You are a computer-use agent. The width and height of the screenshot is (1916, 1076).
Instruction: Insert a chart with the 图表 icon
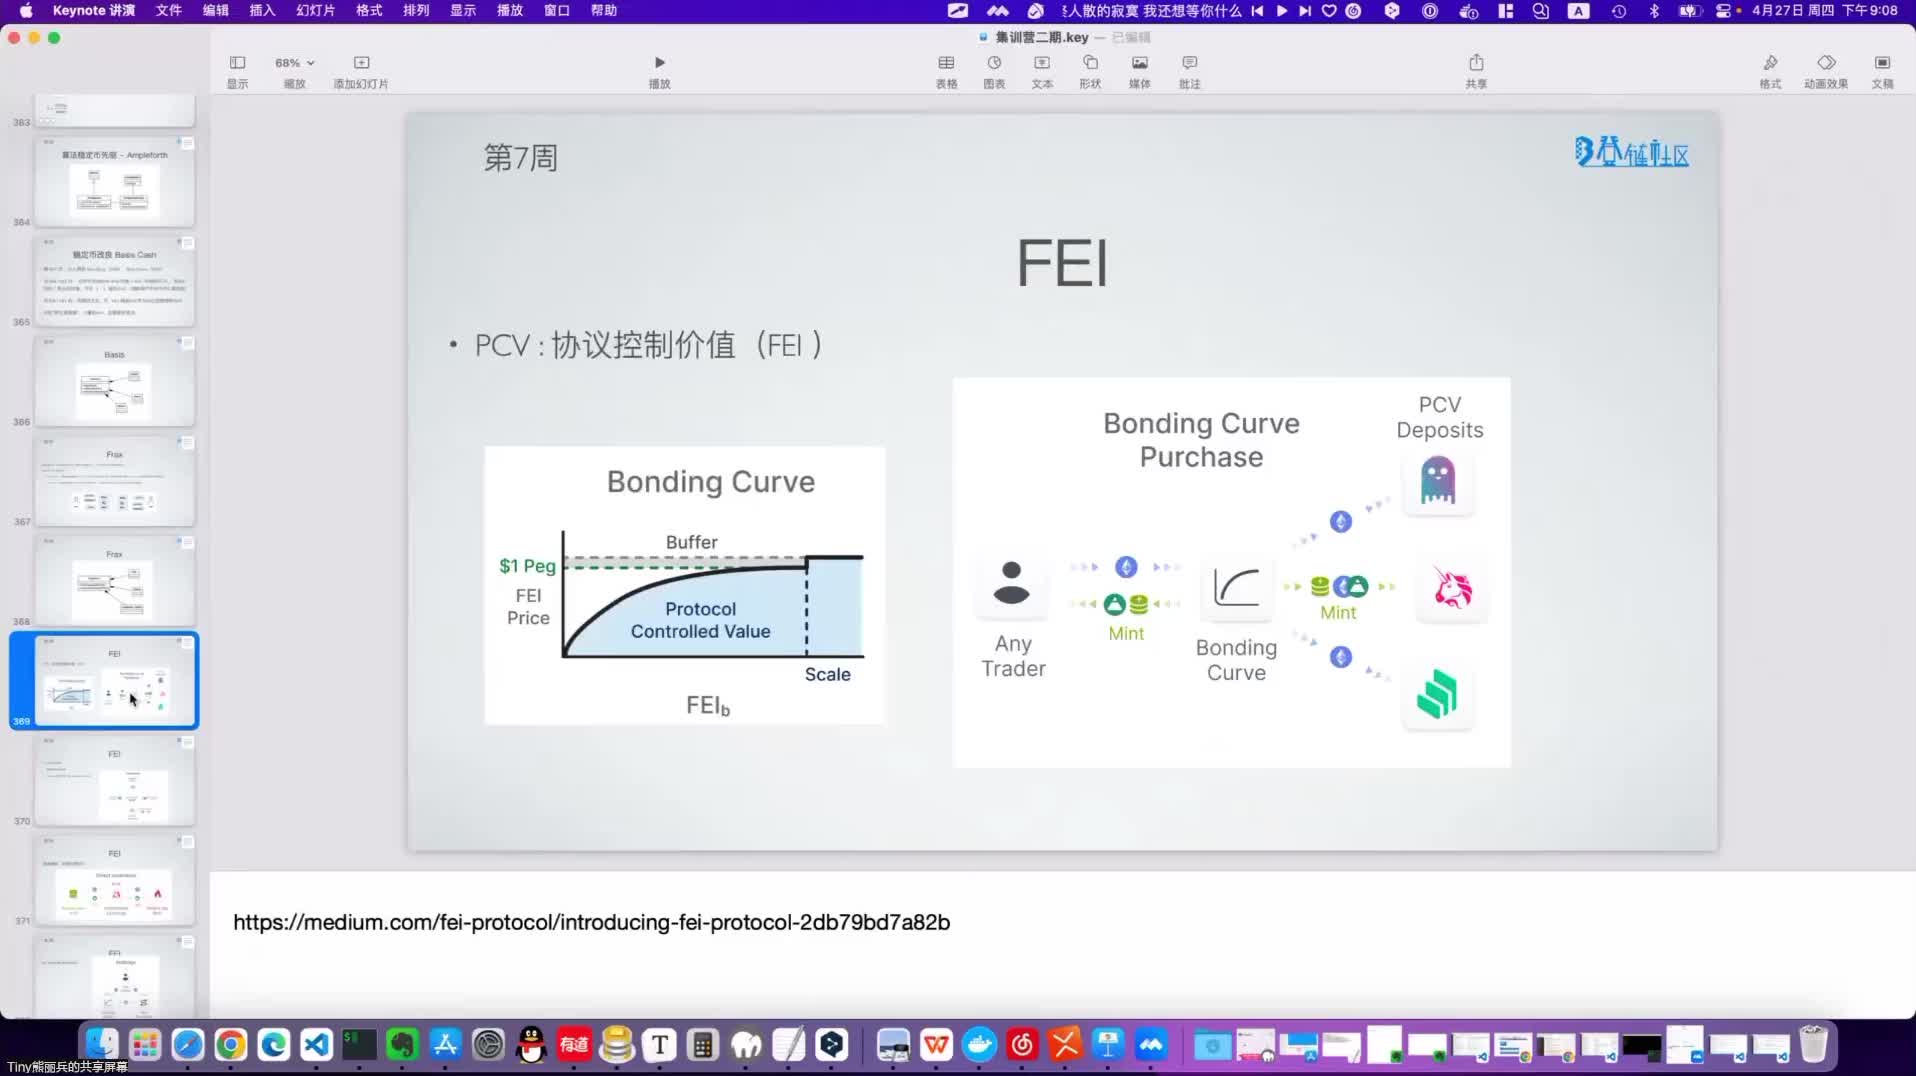pyautogui.click(x=994, y=71)
